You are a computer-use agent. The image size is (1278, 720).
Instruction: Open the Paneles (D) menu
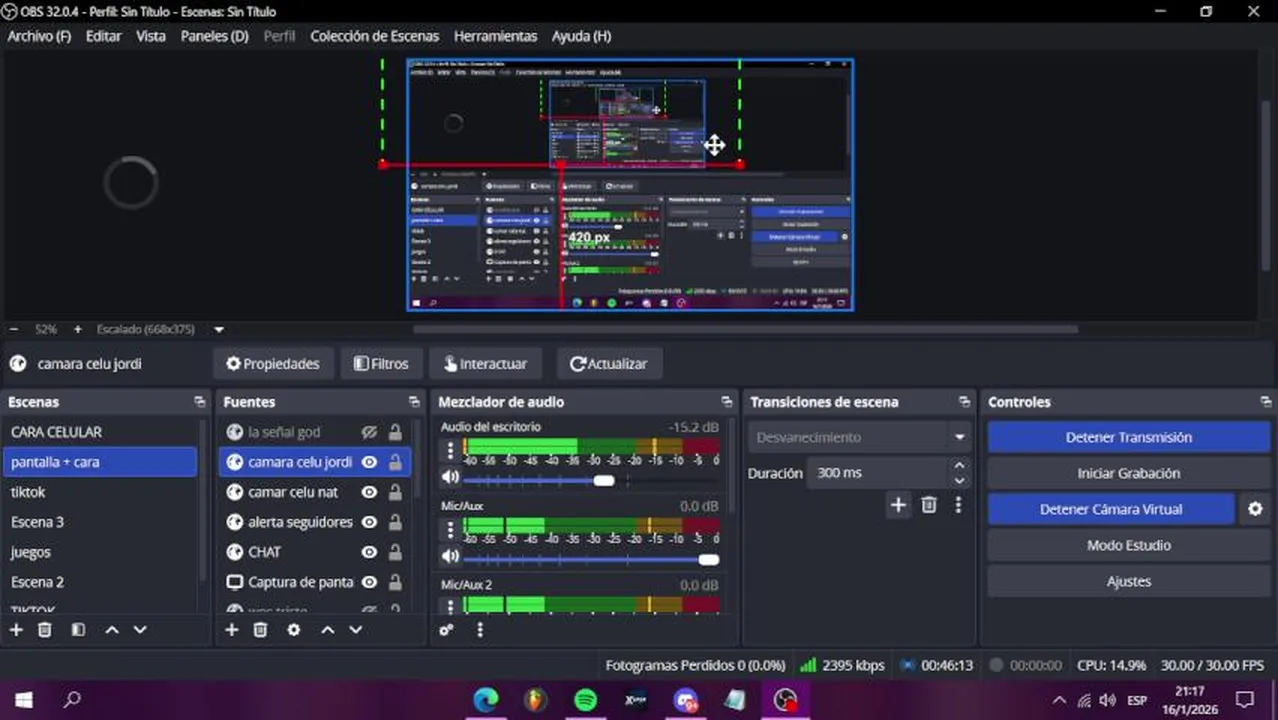click(x=214, y=36)
